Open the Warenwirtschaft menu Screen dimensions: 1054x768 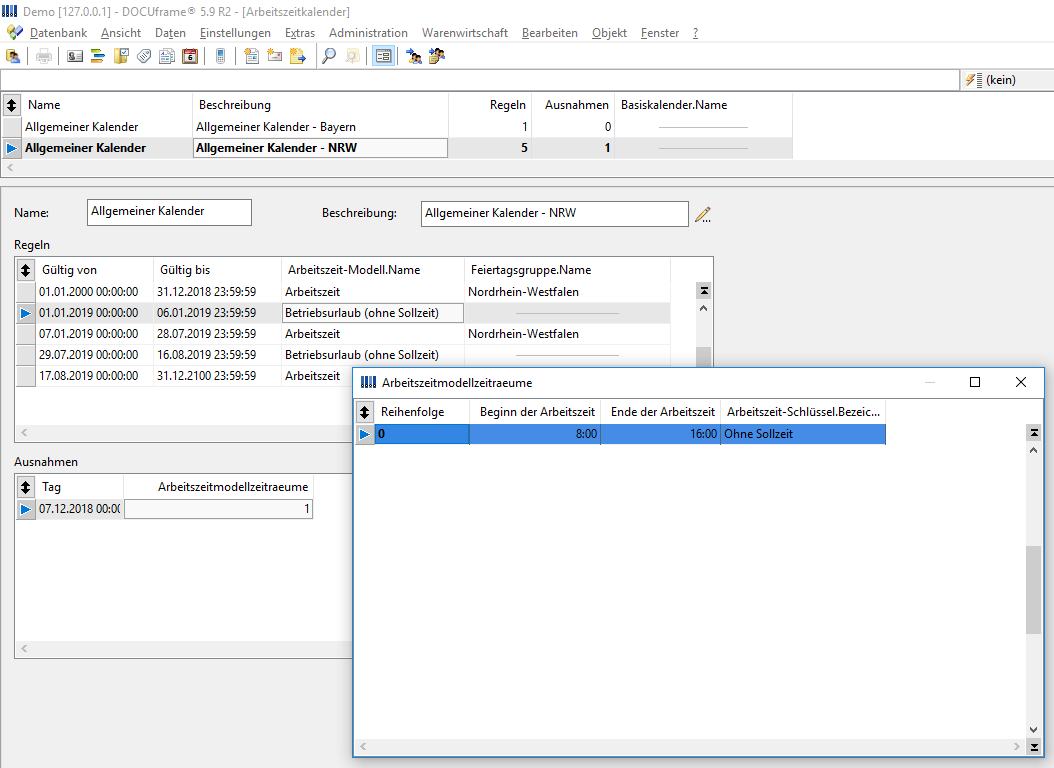pyautogui.click(x=464, y=33)
